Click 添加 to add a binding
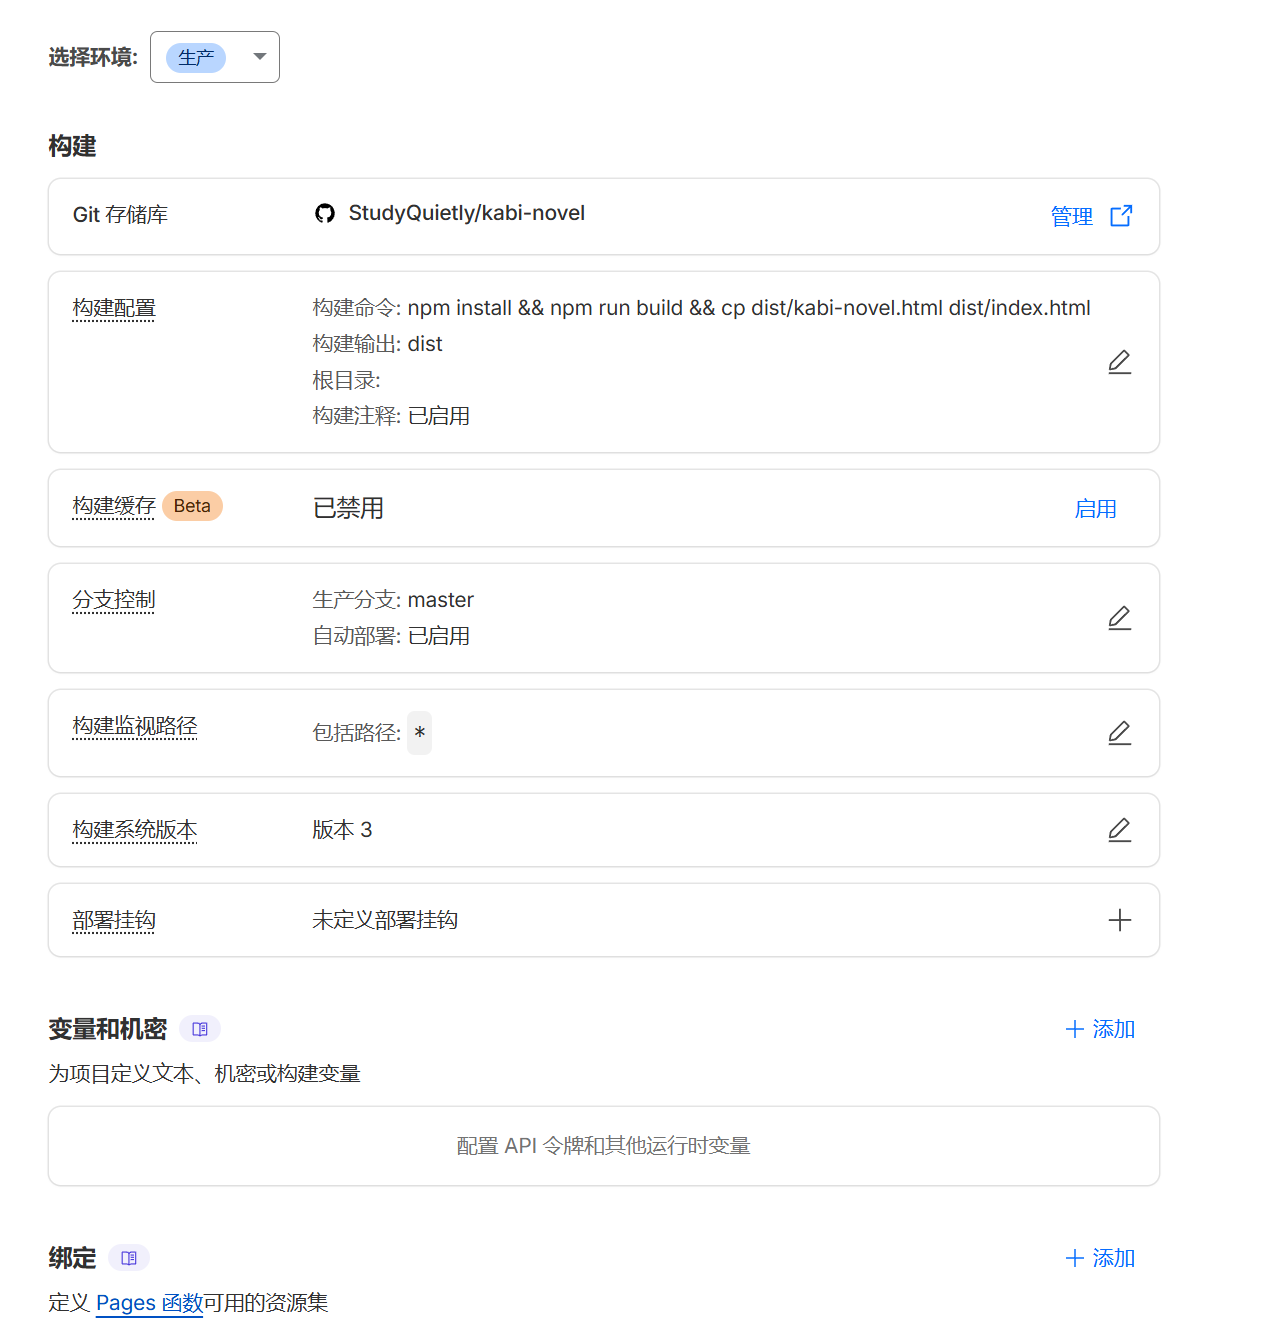This screenshot has width=1281, height=1320. coord(1100,1258)
